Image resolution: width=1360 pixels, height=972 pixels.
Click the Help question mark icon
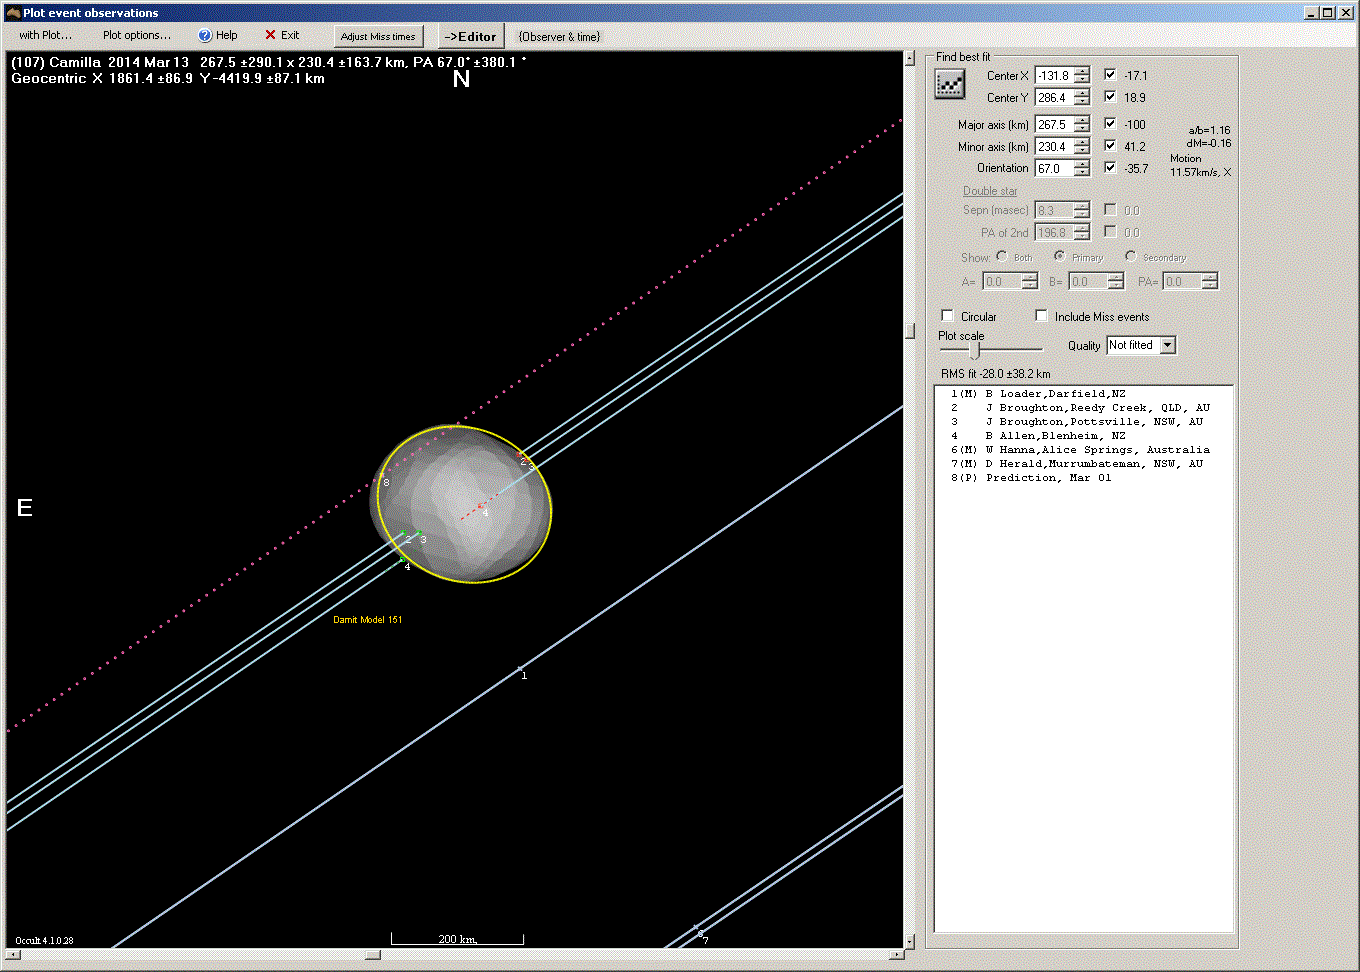205,36
